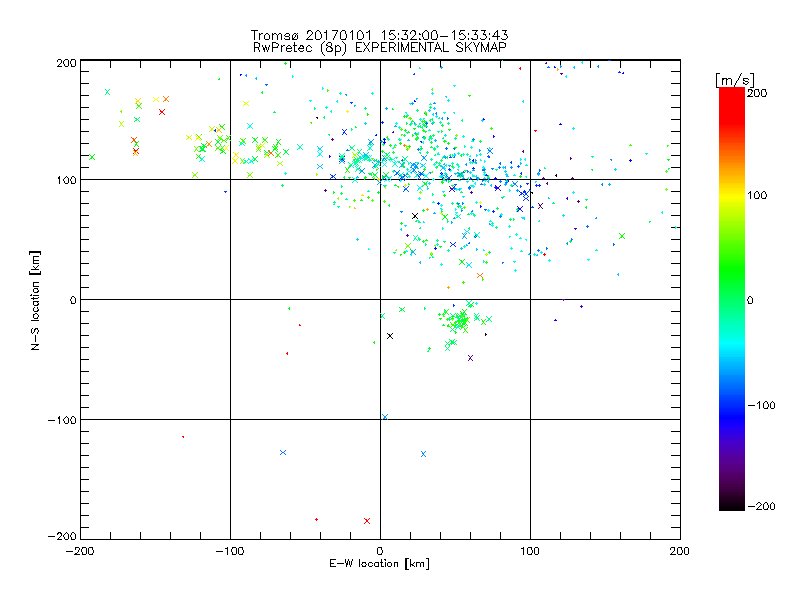800x600 pixels.
Task: Click the "E-W location [km]" axis label
Action: (x=379, y=564)
